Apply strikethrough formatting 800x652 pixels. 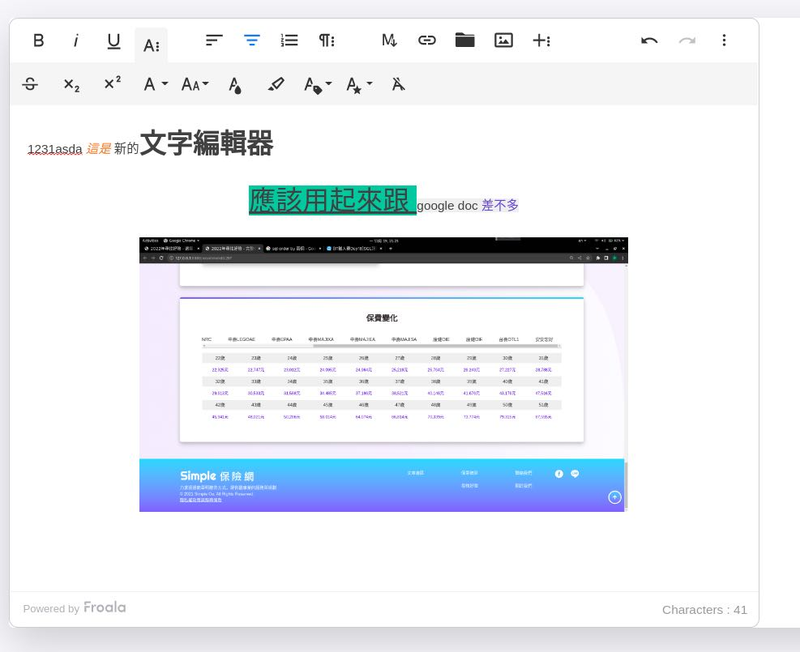point(29,84)
